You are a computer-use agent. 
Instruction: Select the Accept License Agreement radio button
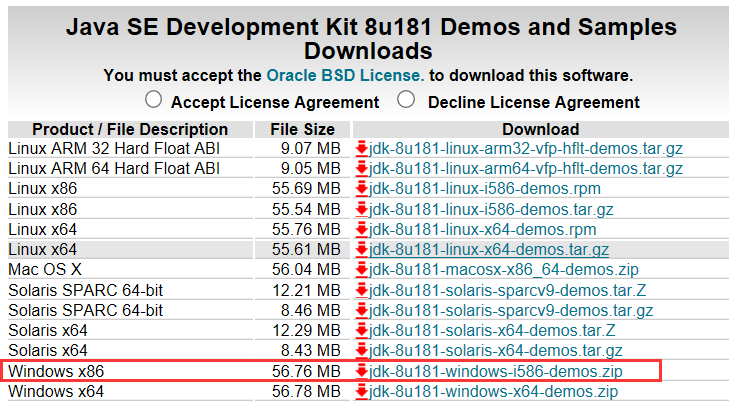click(153, 100)
